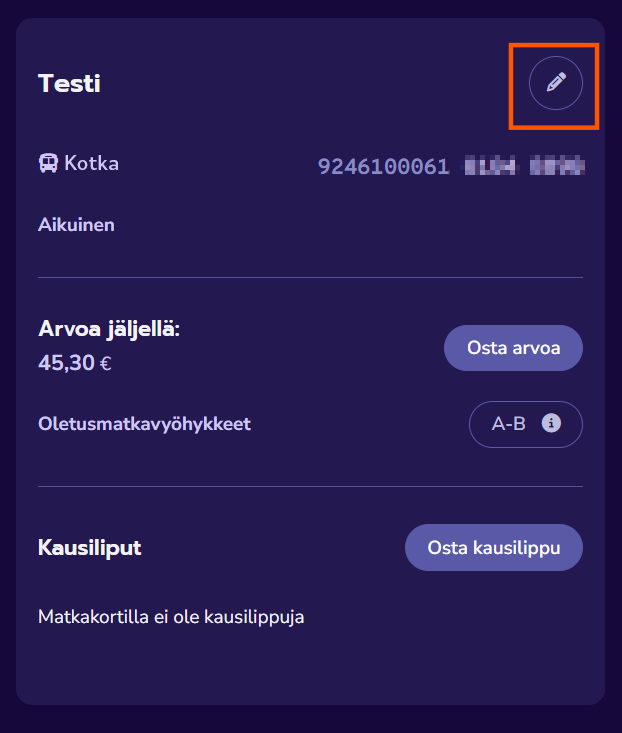
Task: Click the divider line above Kausiliput
Action: tap(310, 487)
